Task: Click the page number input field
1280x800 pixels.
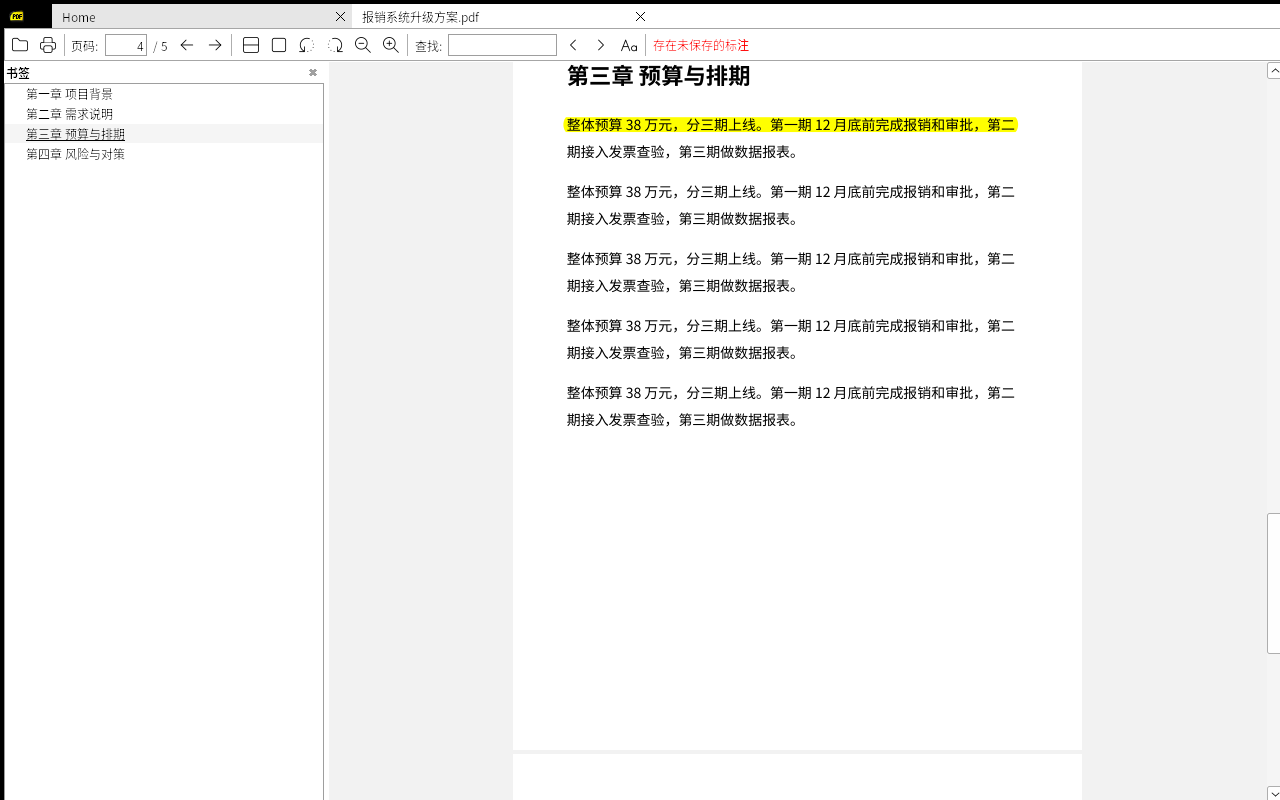Action: click(x=126, y=45)
